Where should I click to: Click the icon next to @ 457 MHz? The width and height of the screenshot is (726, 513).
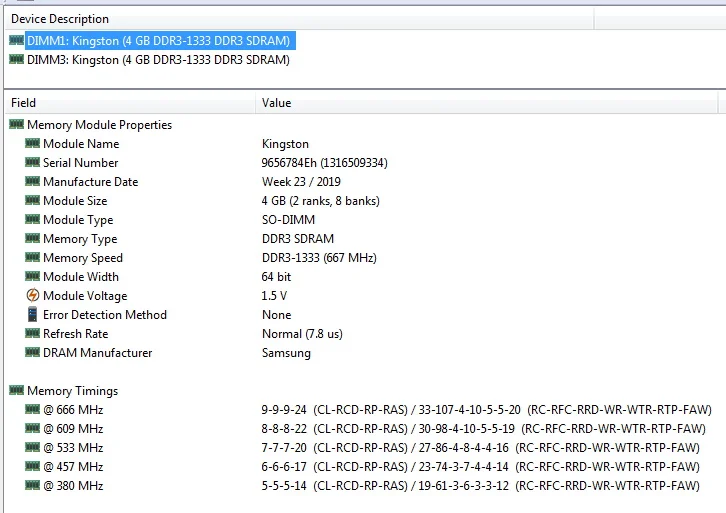32,466
